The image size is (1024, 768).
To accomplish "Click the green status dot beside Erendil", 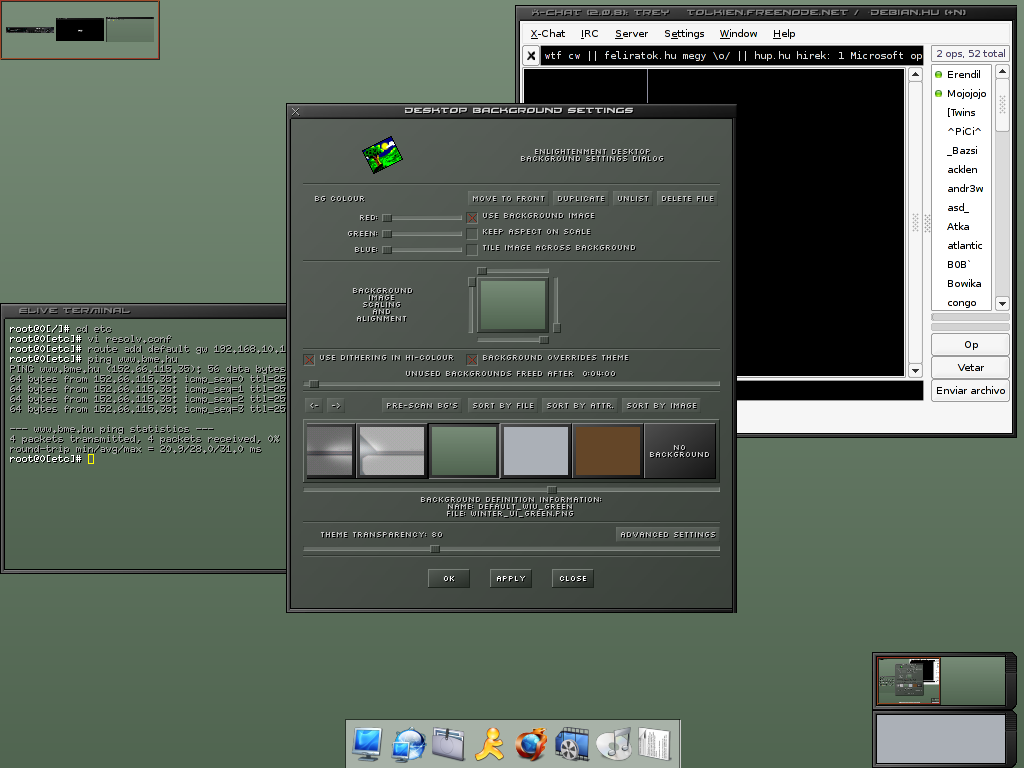I will coord(938,74).
